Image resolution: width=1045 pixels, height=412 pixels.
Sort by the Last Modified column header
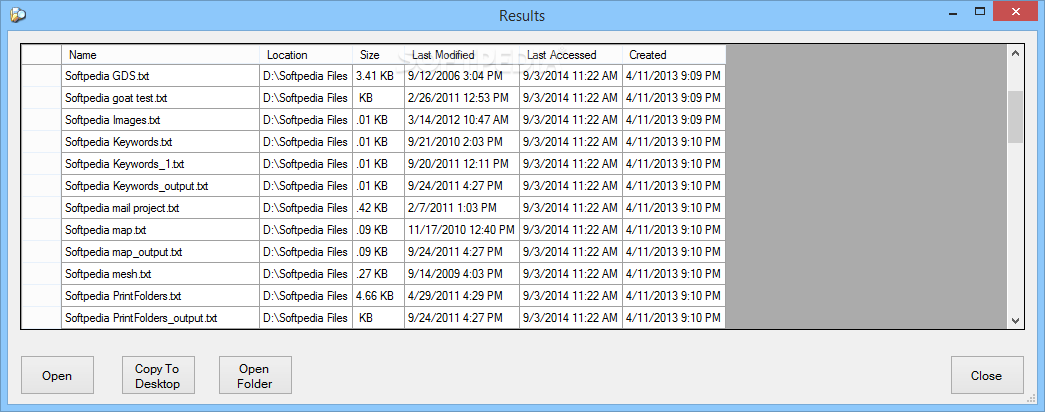tap(462, 55)
